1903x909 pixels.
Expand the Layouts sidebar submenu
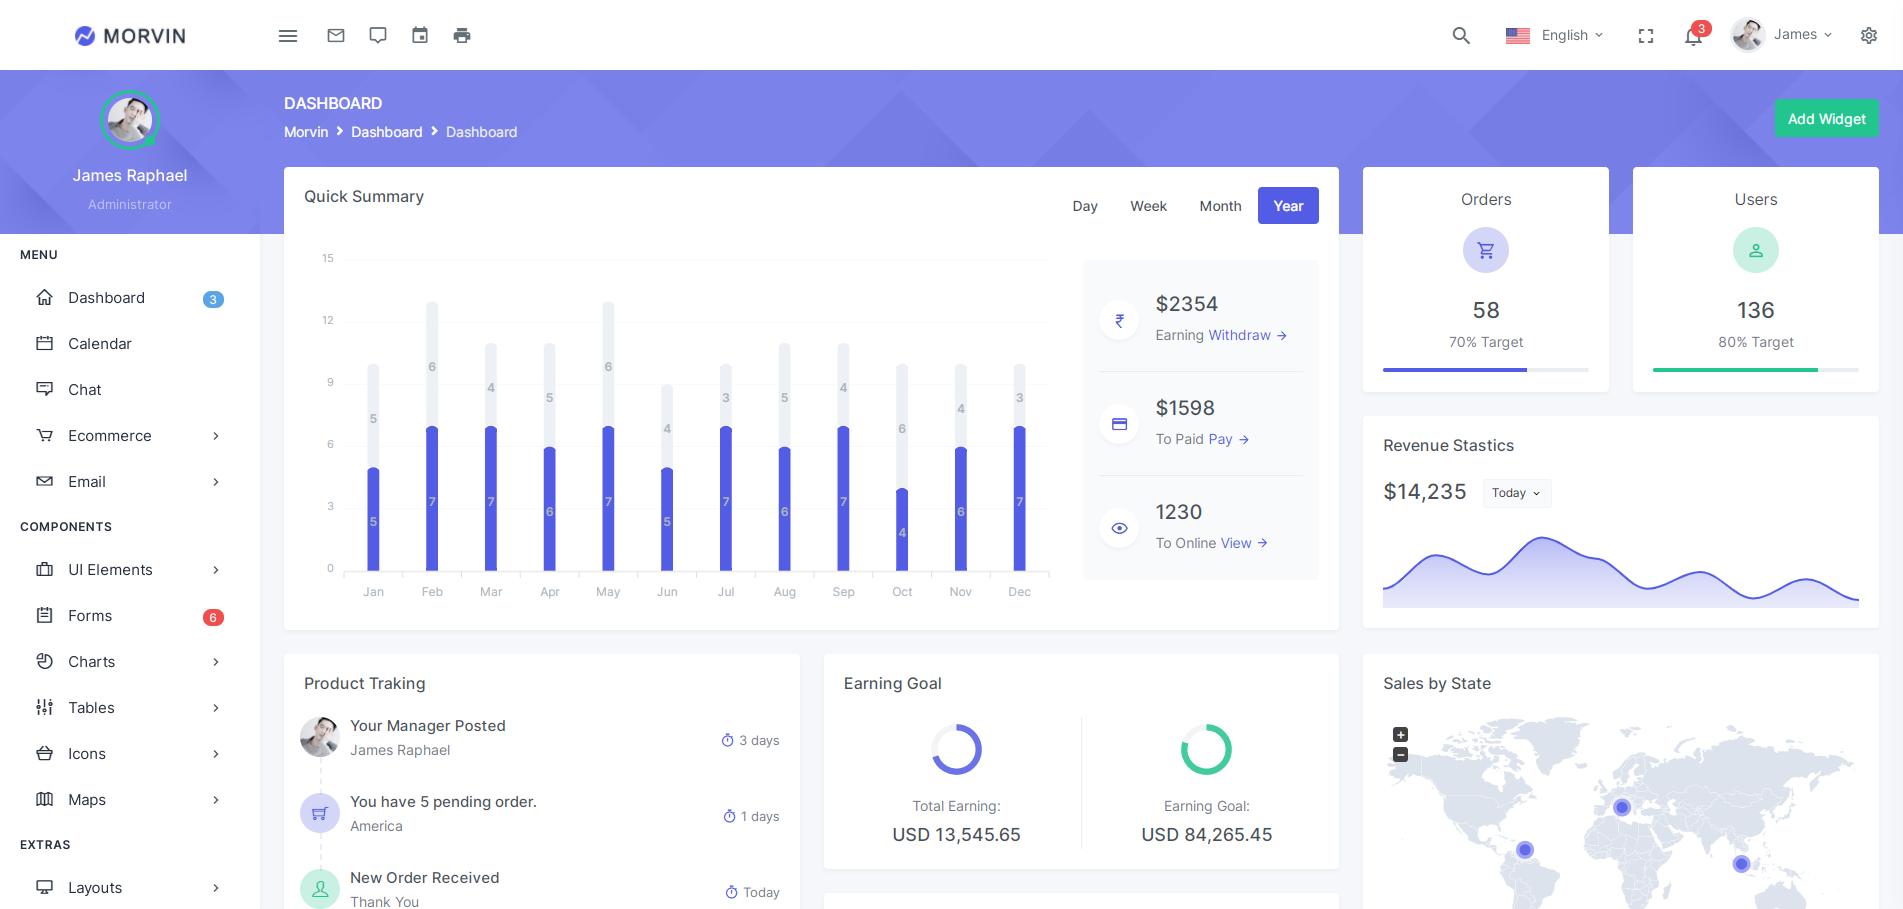tap(130, 888)
